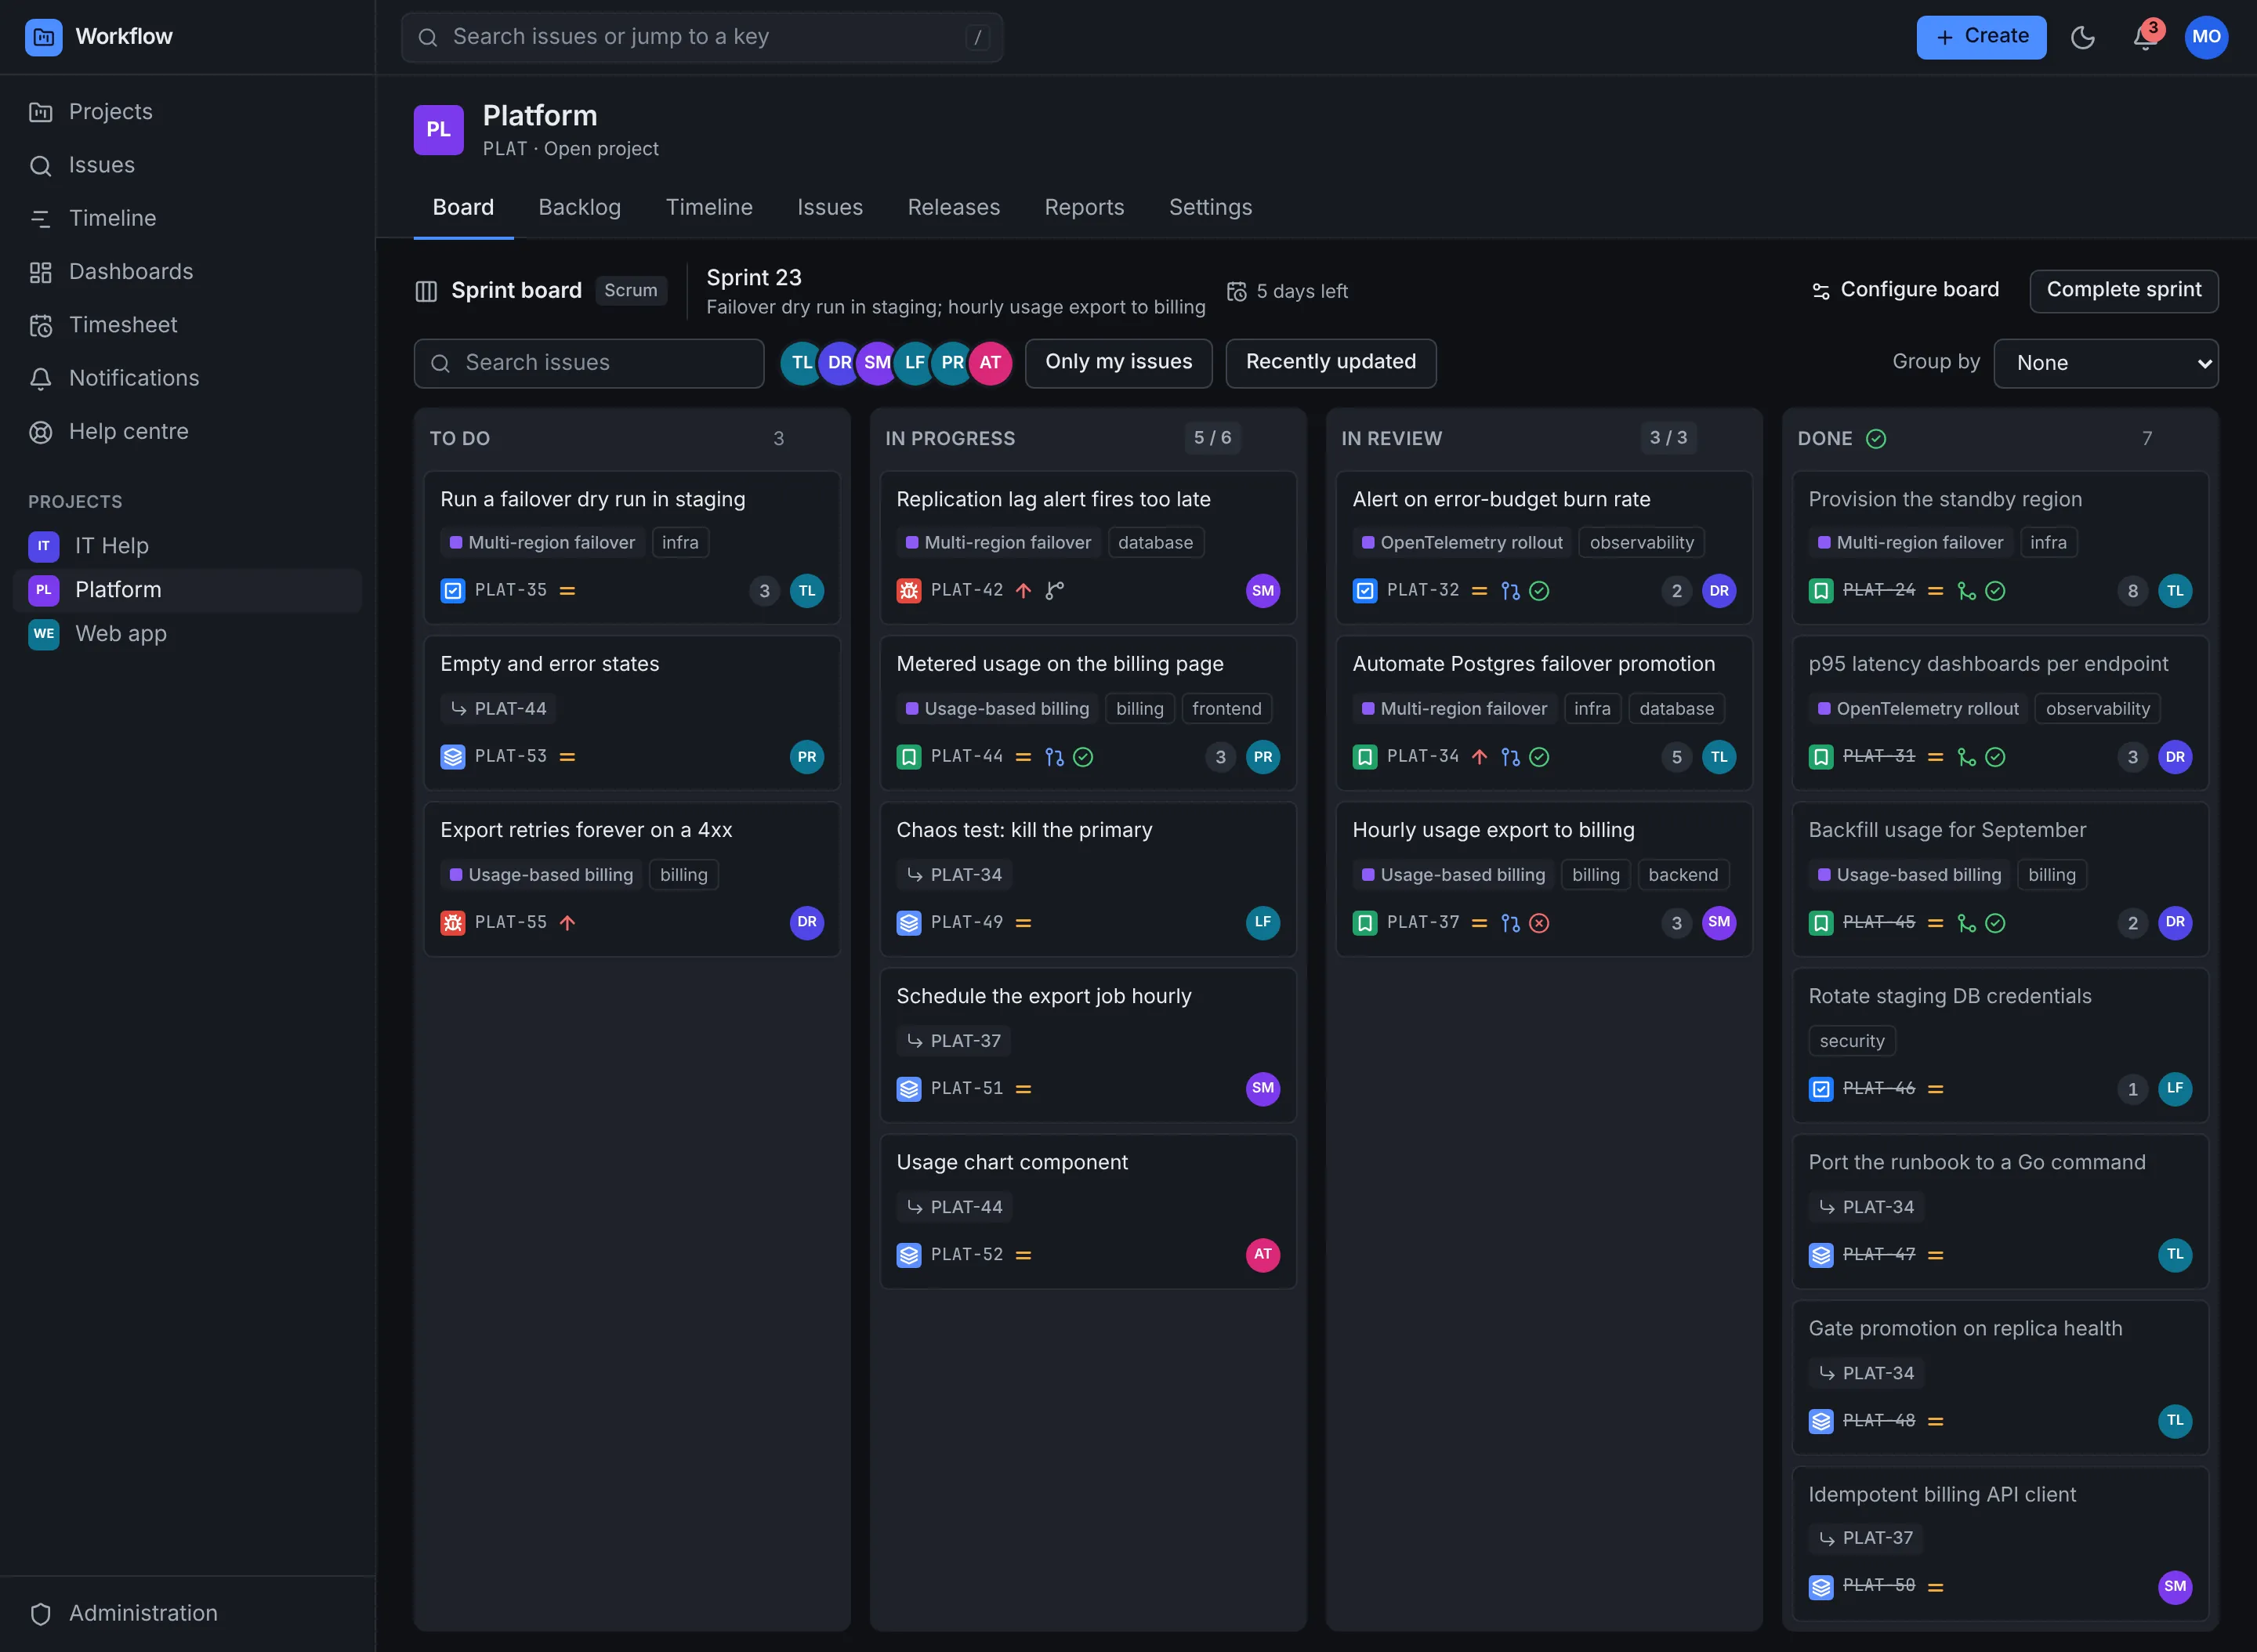Open the project Settings tab

pyautogui.click(x=1210, y=207)
